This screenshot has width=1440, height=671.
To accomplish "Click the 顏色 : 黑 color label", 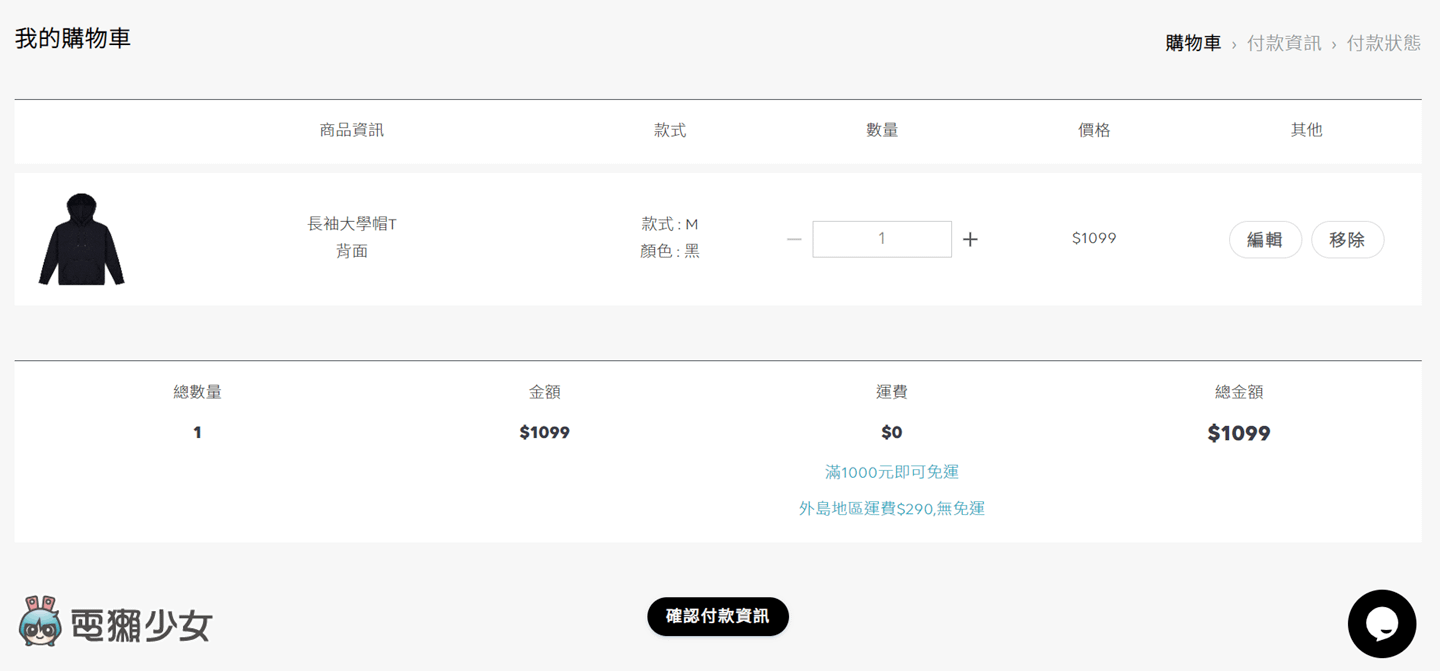I will click(670, 251).
